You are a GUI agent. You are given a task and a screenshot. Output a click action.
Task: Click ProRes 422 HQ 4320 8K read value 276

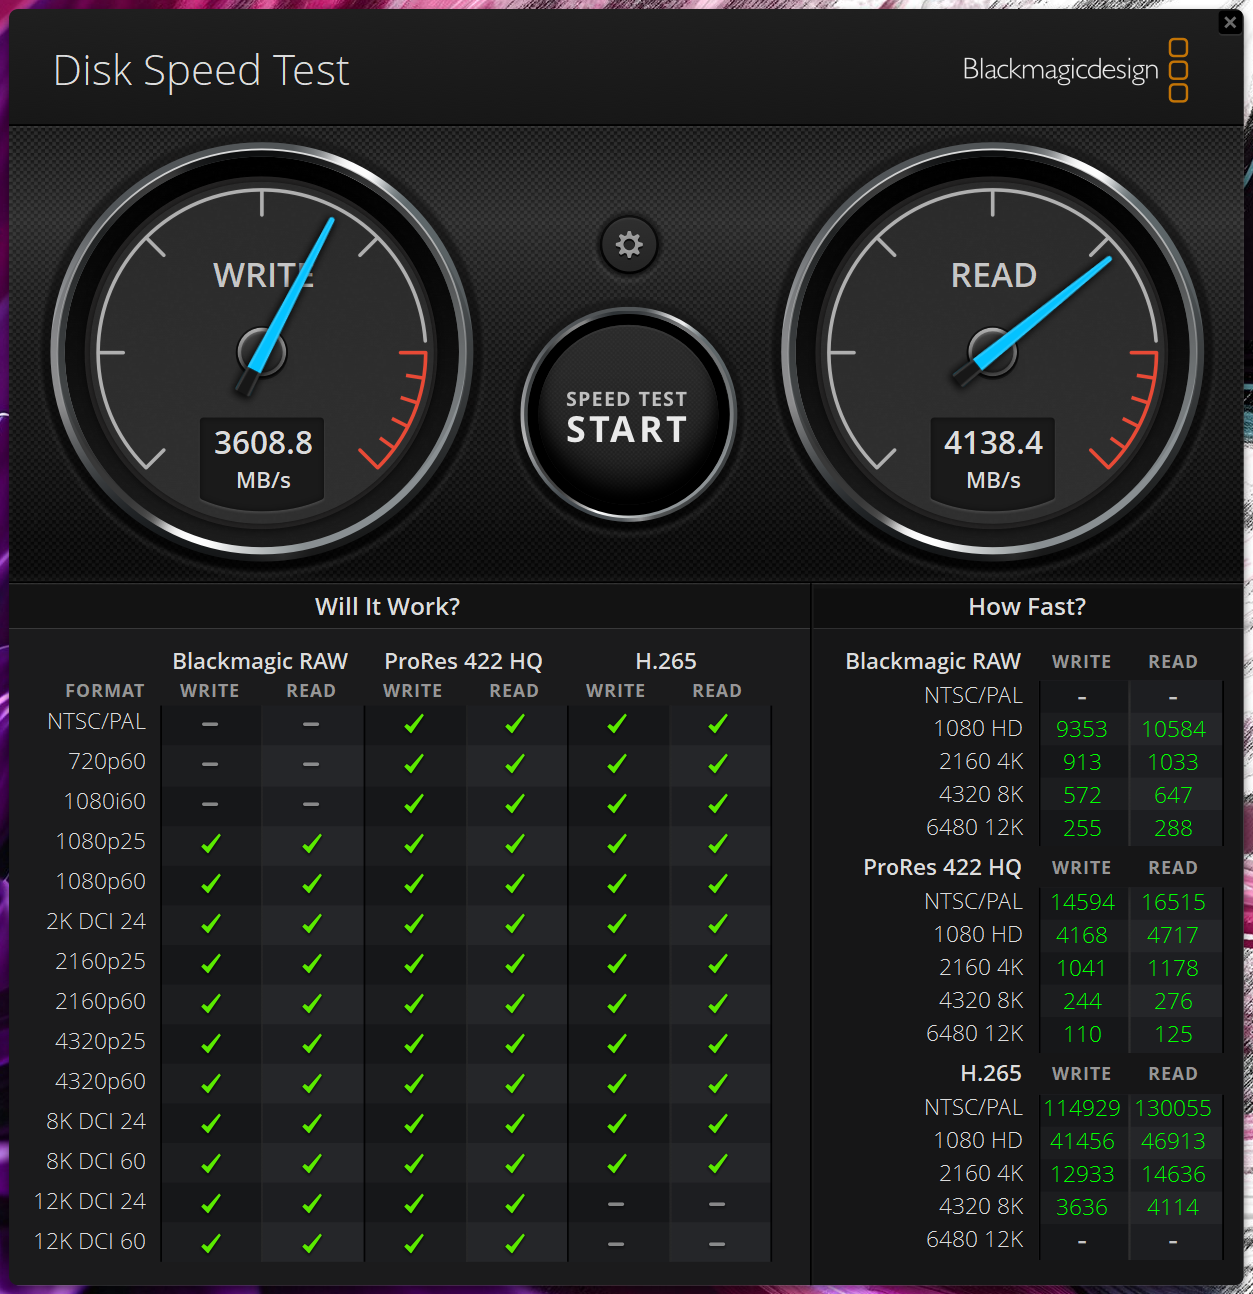[x=1173, y=1001]
